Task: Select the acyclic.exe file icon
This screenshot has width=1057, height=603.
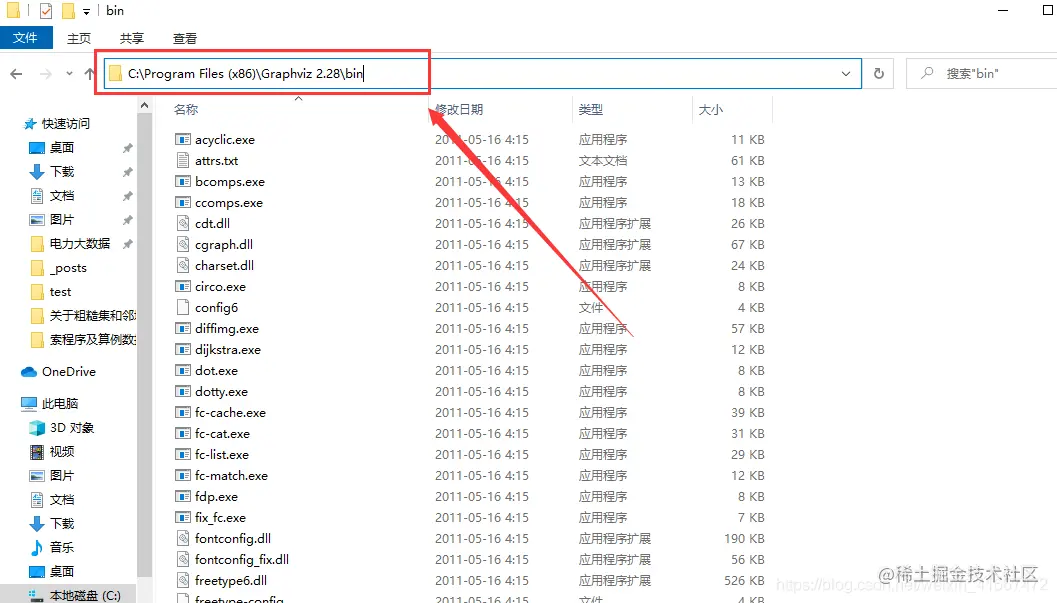Action: point(182,139)
